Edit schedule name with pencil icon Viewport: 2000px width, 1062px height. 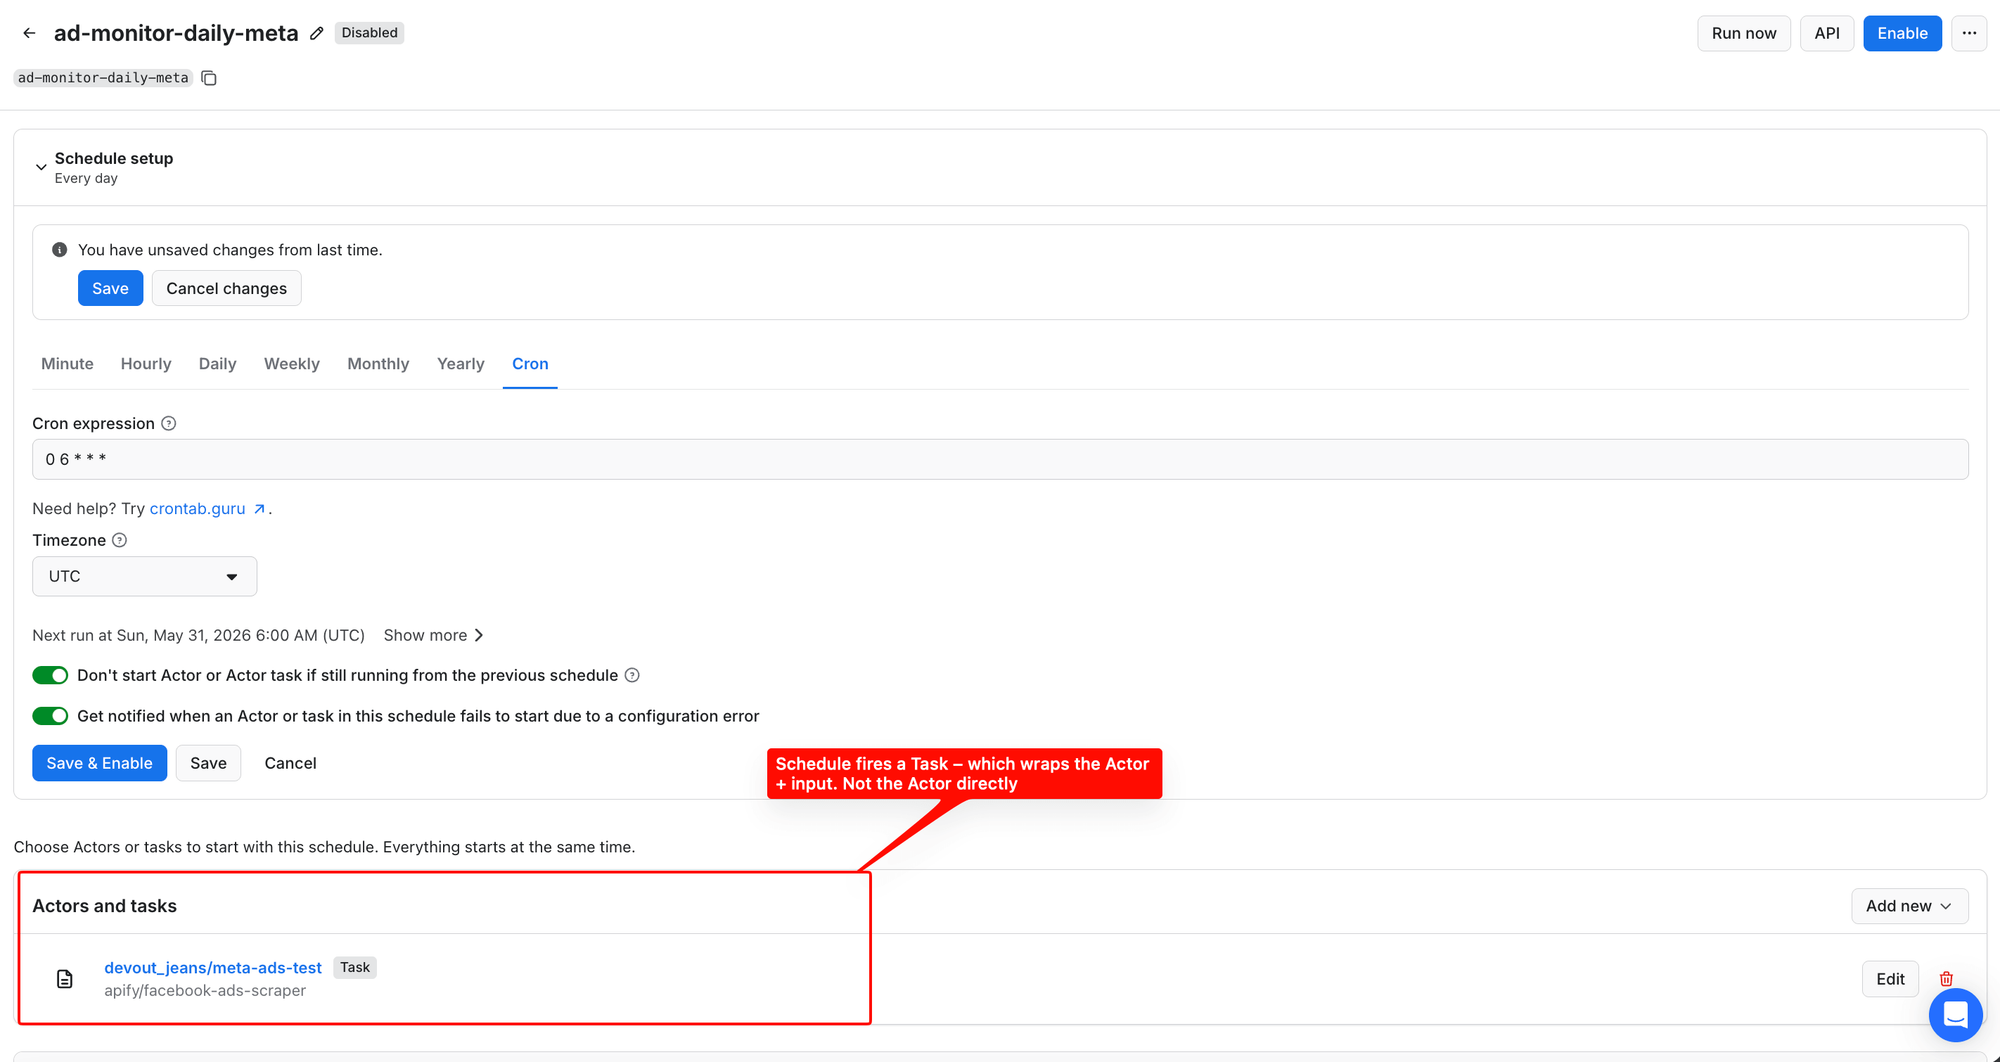(317, 33)
